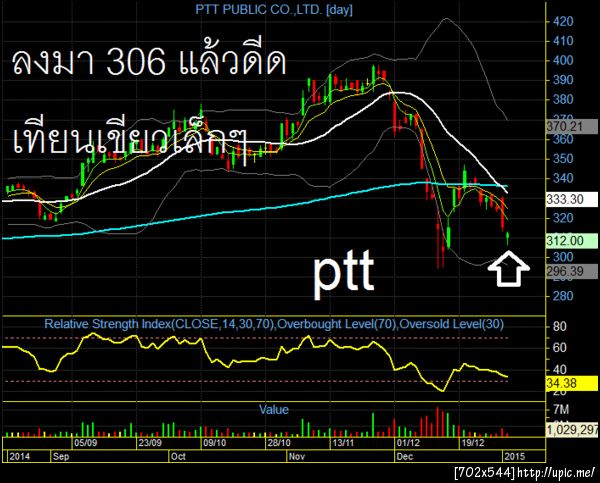Click the Oct month label
This screenshot has width=600, height=483.
(178, 456)
